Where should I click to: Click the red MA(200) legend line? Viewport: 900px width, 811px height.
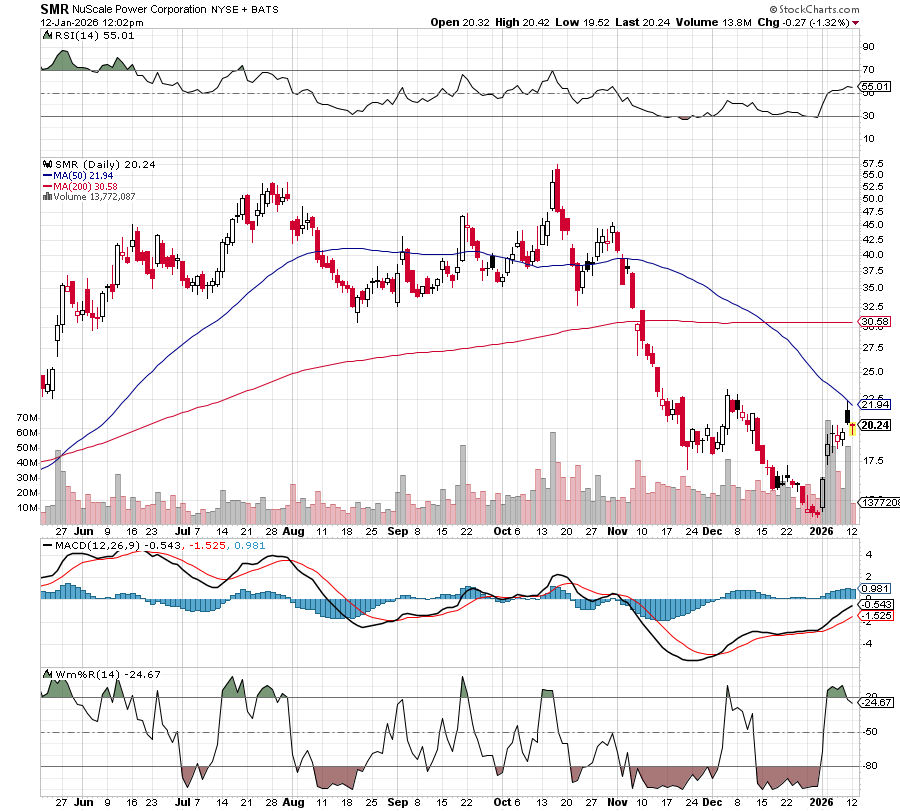[x=48, y=186]
